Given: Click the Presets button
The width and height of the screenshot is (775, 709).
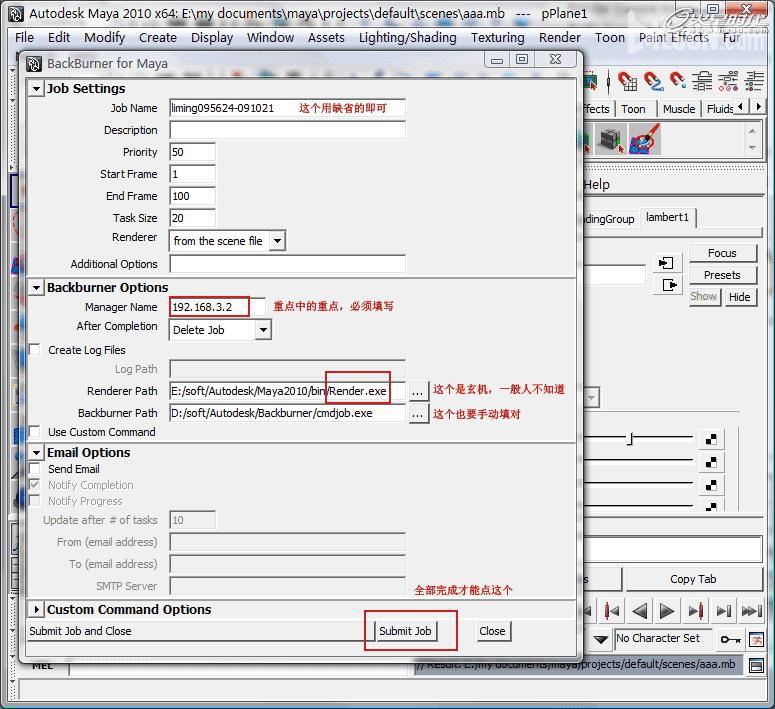Looking at the screenshot, I should (721, 275).
